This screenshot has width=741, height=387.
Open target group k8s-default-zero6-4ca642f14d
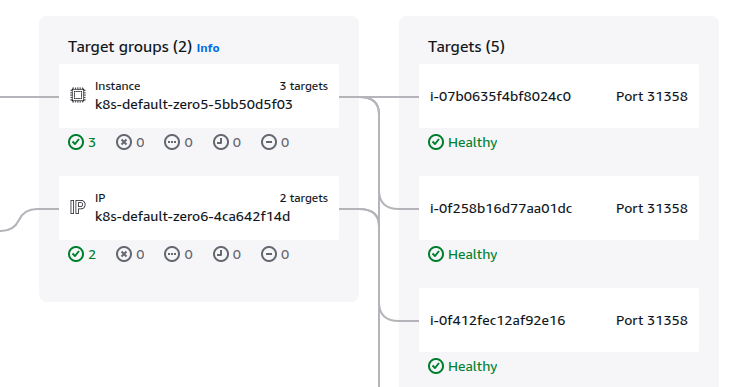click(x=192, y=216)
